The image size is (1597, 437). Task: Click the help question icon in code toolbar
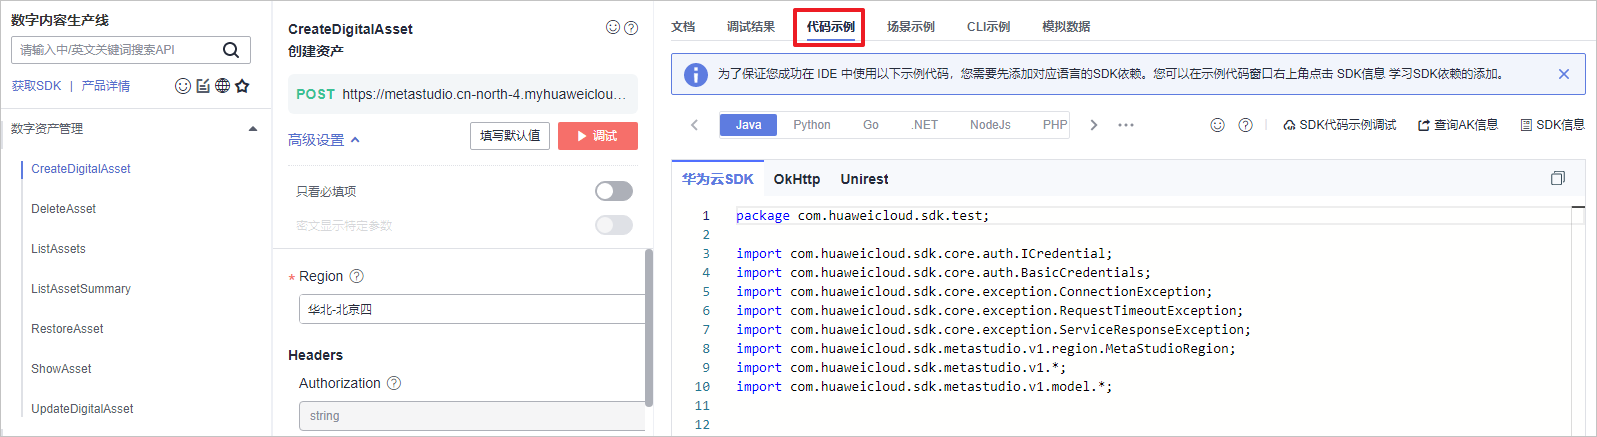coord(1245,125)
